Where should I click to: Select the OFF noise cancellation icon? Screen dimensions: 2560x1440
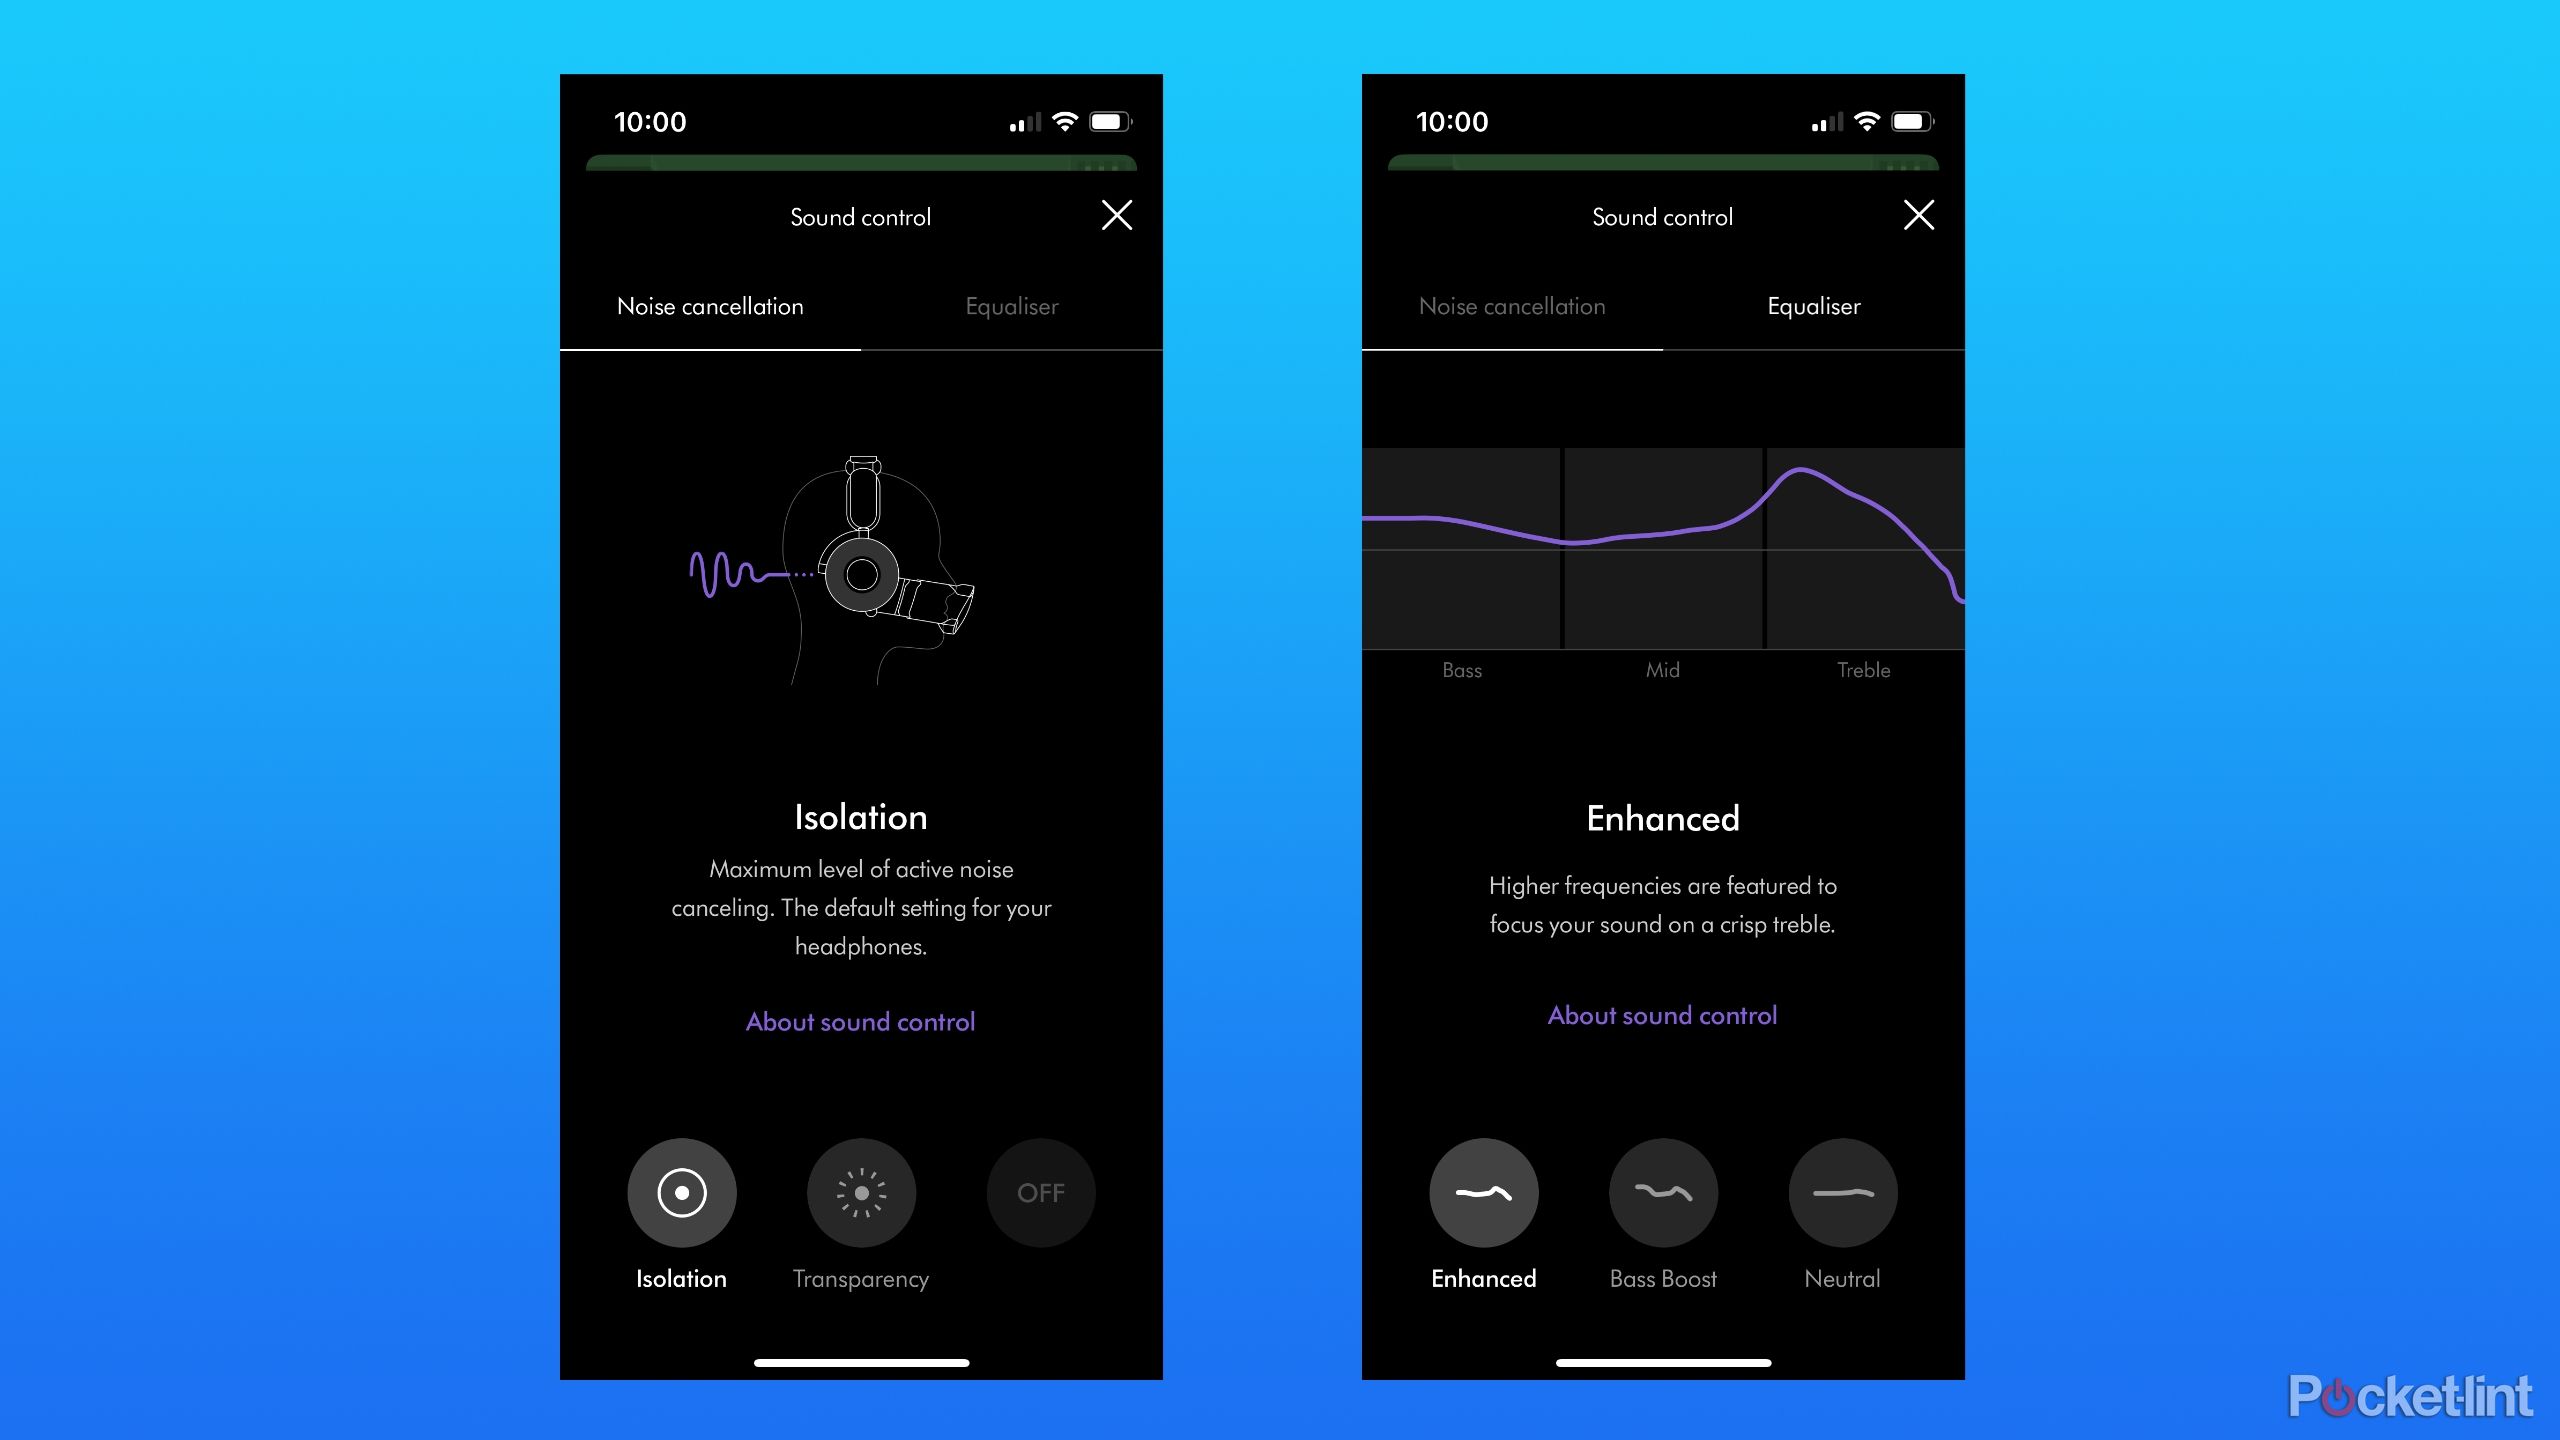pos(1039,1192)
